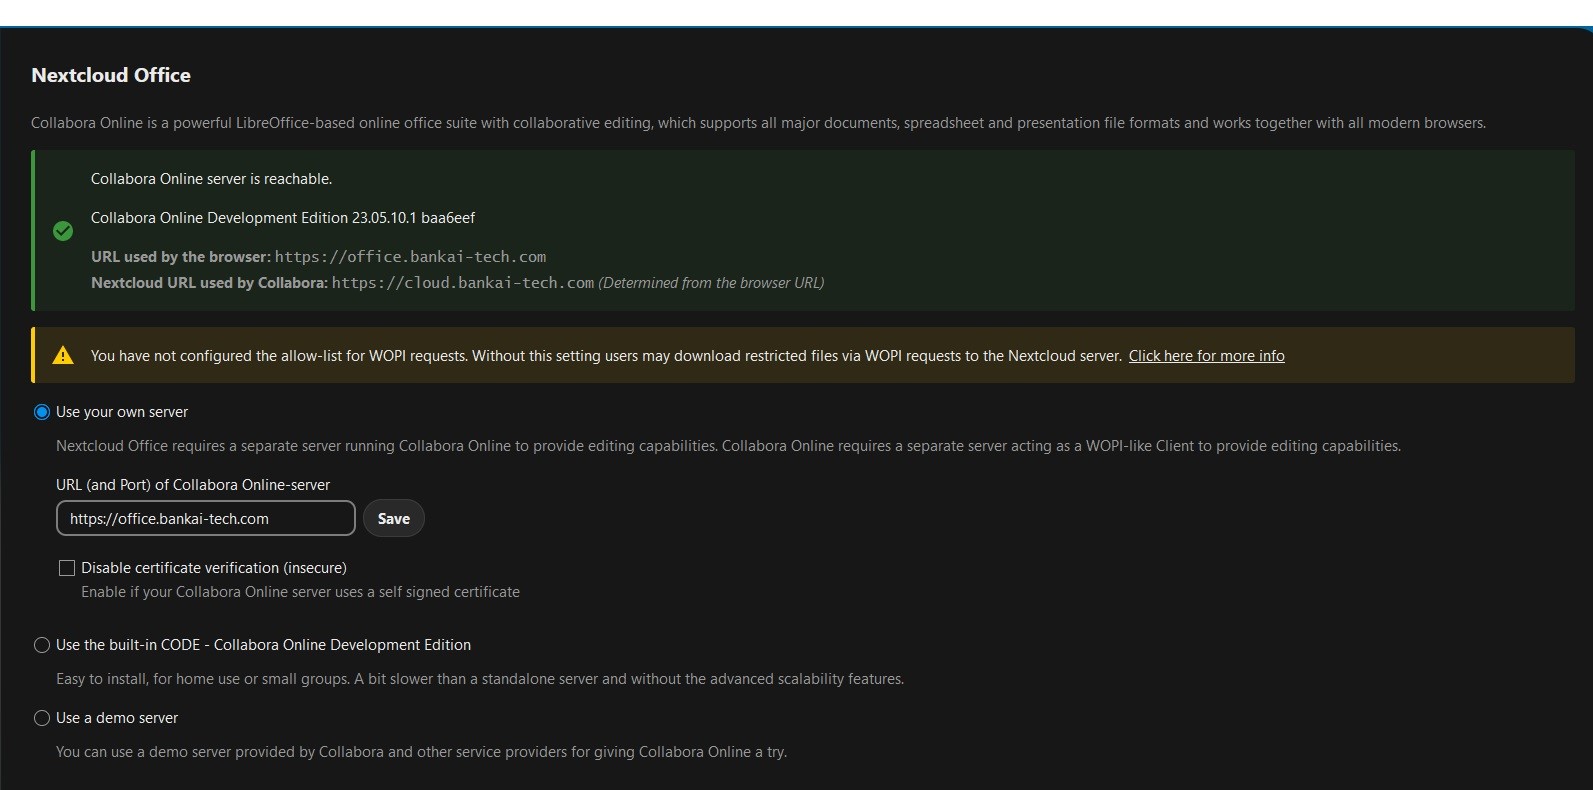The height and width of the screenshot is (790, 1593).
Task: Click the "Determined from the browser URL" note
Action: [x=711, y=283]
